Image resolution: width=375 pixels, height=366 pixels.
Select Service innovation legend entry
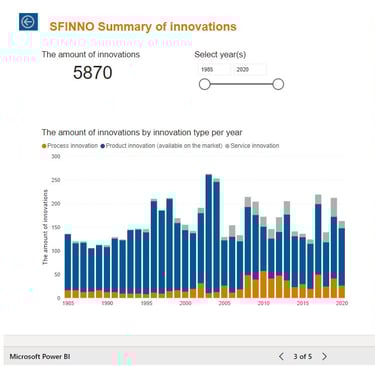(252, 146)
